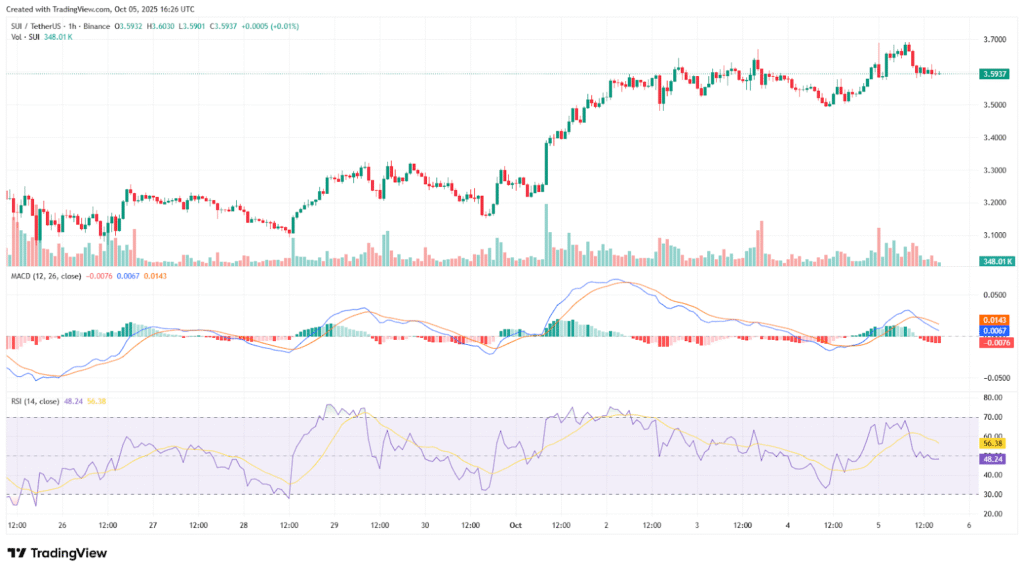Click the orange 0.0143 MACD signal tag

pos(995,320)
